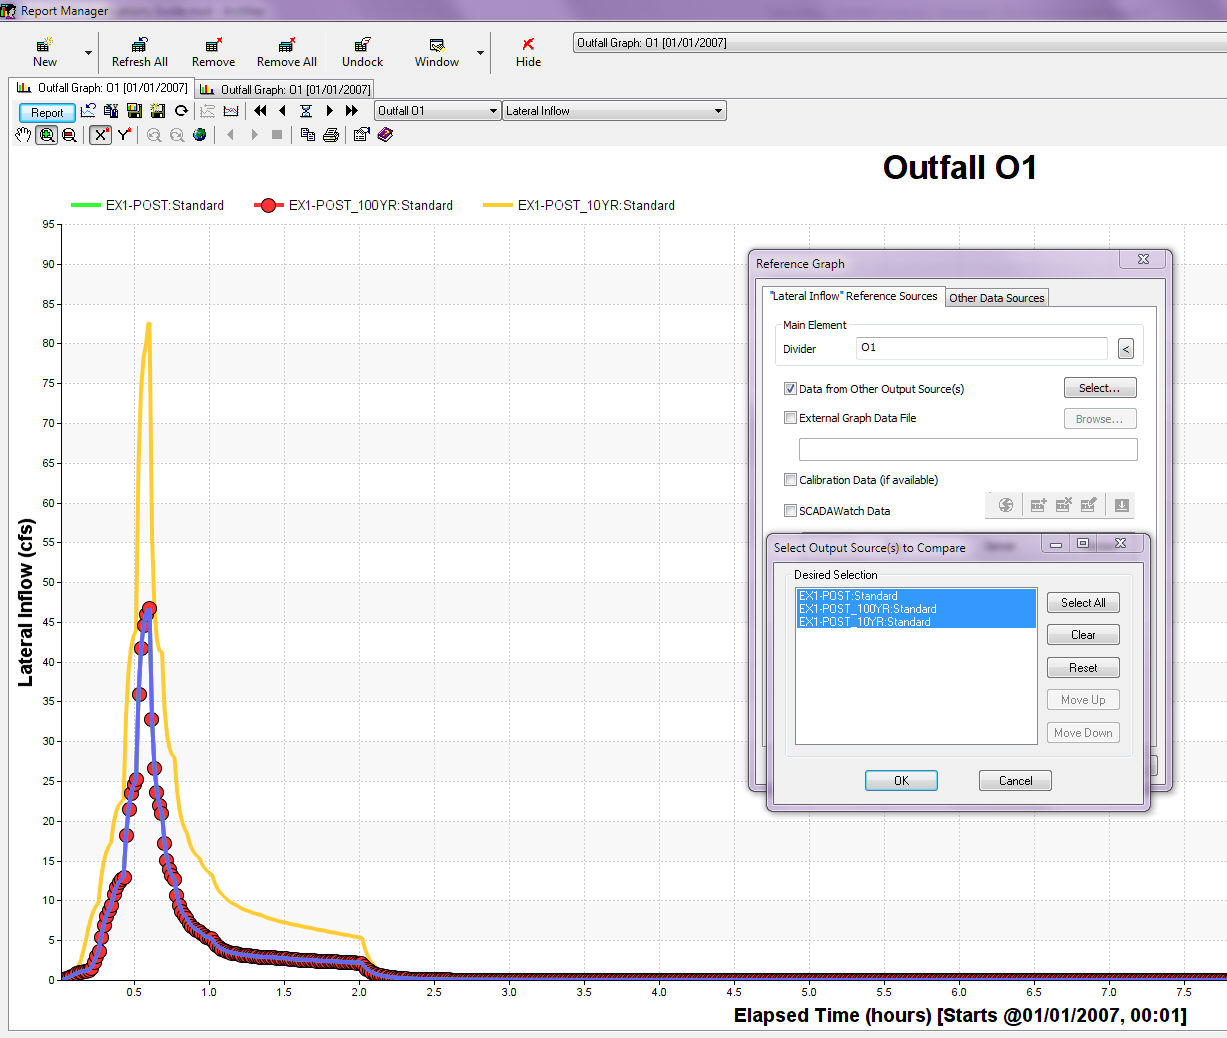Select the second Outfall Graph tab
This screenshot has height=1038, width=1227.
tap(285, 88)
